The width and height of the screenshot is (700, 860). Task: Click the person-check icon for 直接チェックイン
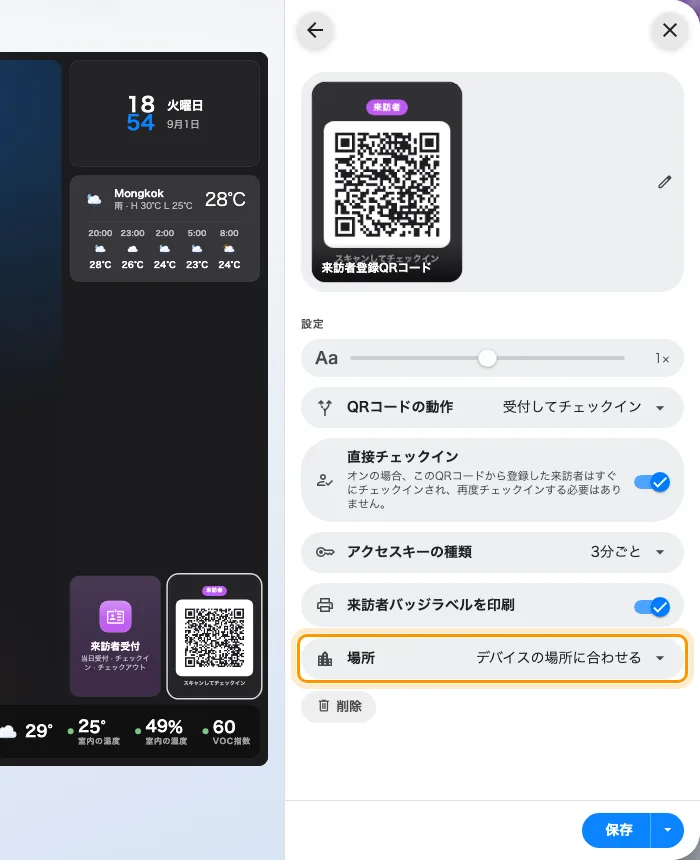(325, 481)
